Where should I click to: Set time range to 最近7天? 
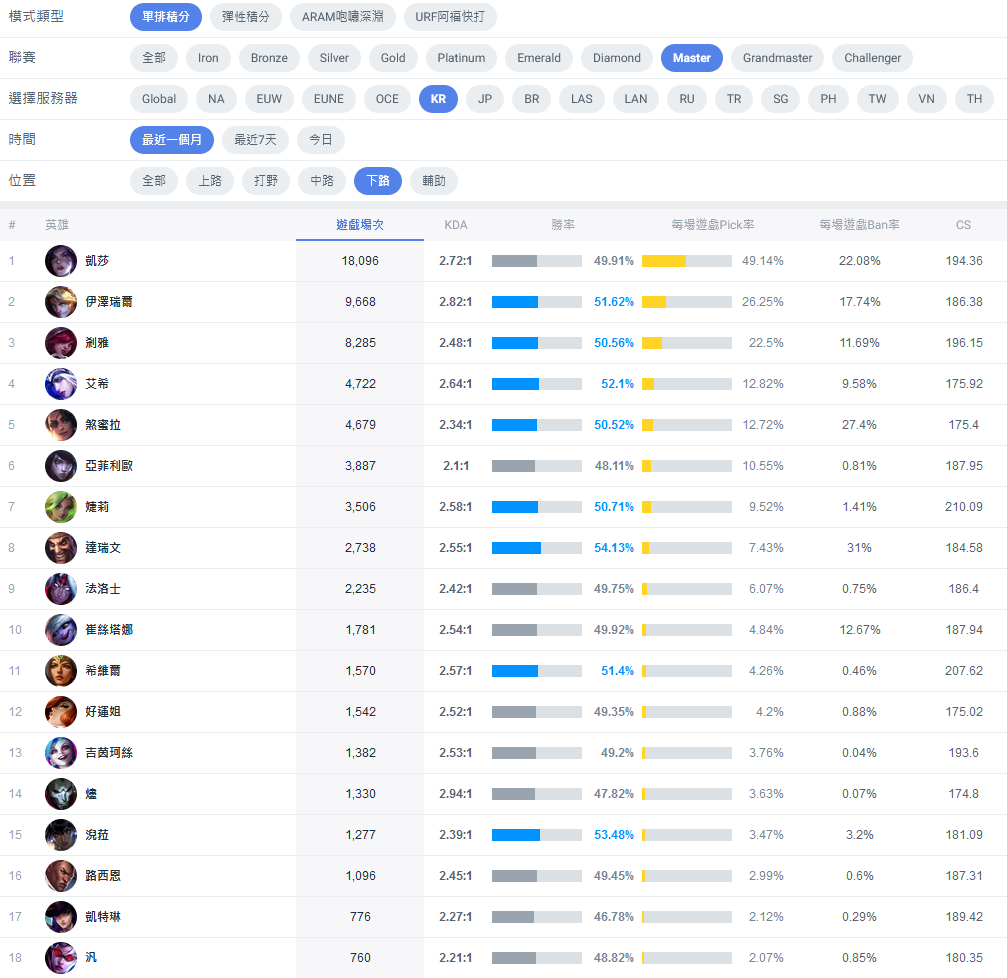click(256, 140)
